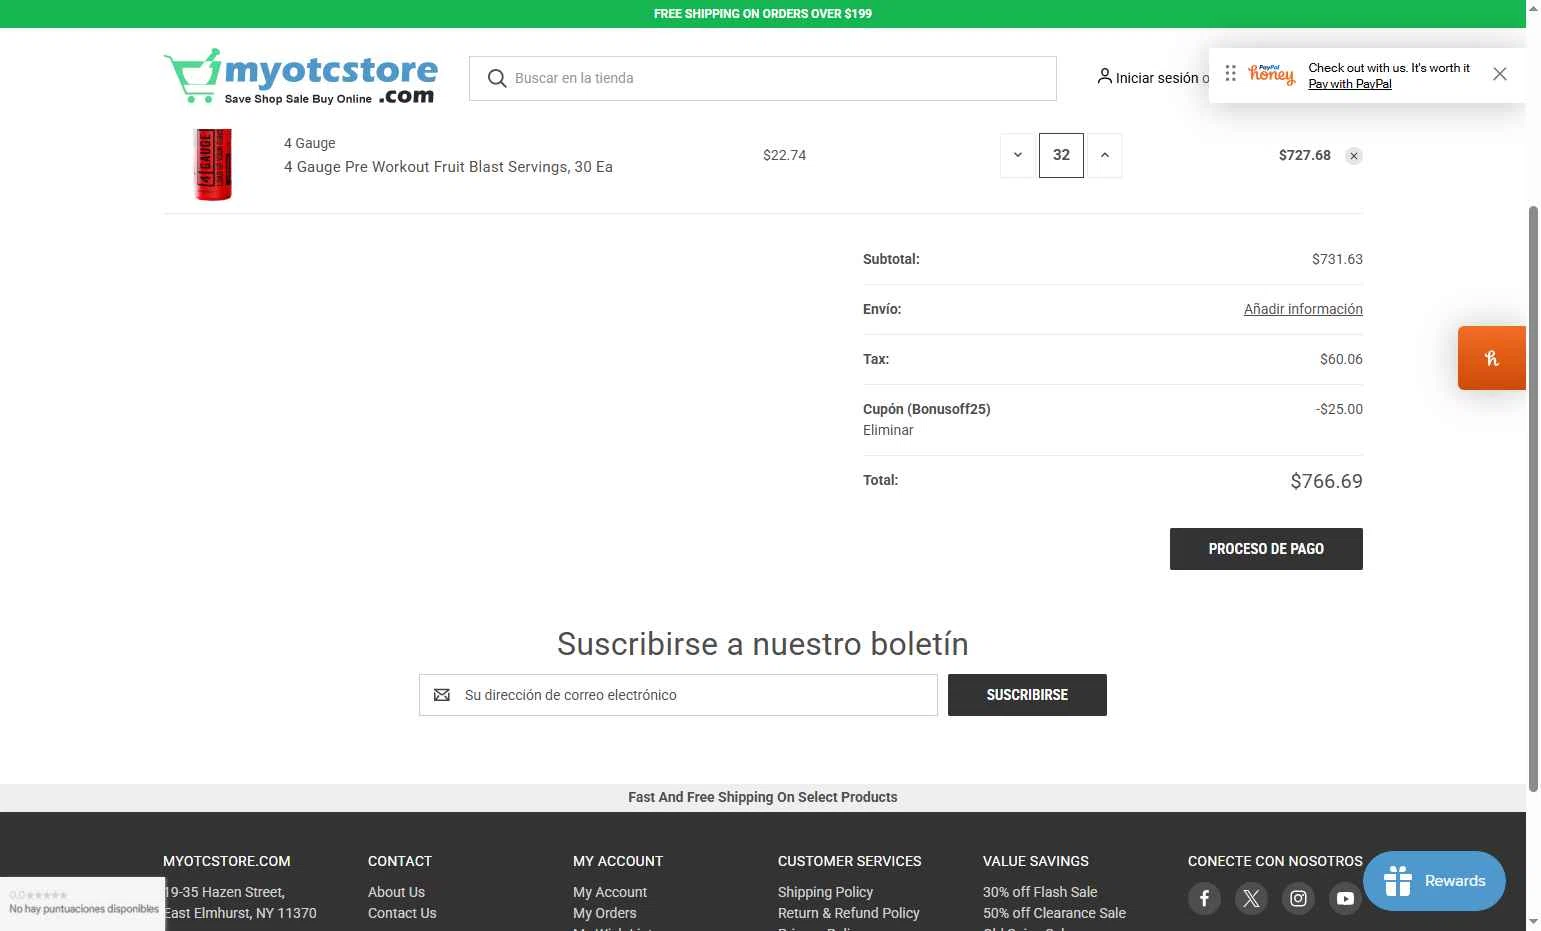This screenshot has height=931, width=1541.
Task: Click the Iniciar sesión user icon
Action: tap(1104, 76)
